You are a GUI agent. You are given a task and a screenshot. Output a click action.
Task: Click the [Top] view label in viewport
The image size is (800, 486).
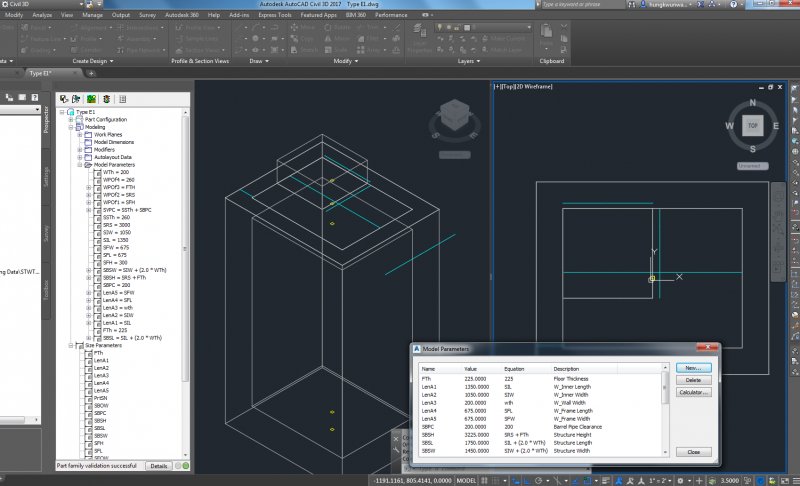(x=507, y=87)
